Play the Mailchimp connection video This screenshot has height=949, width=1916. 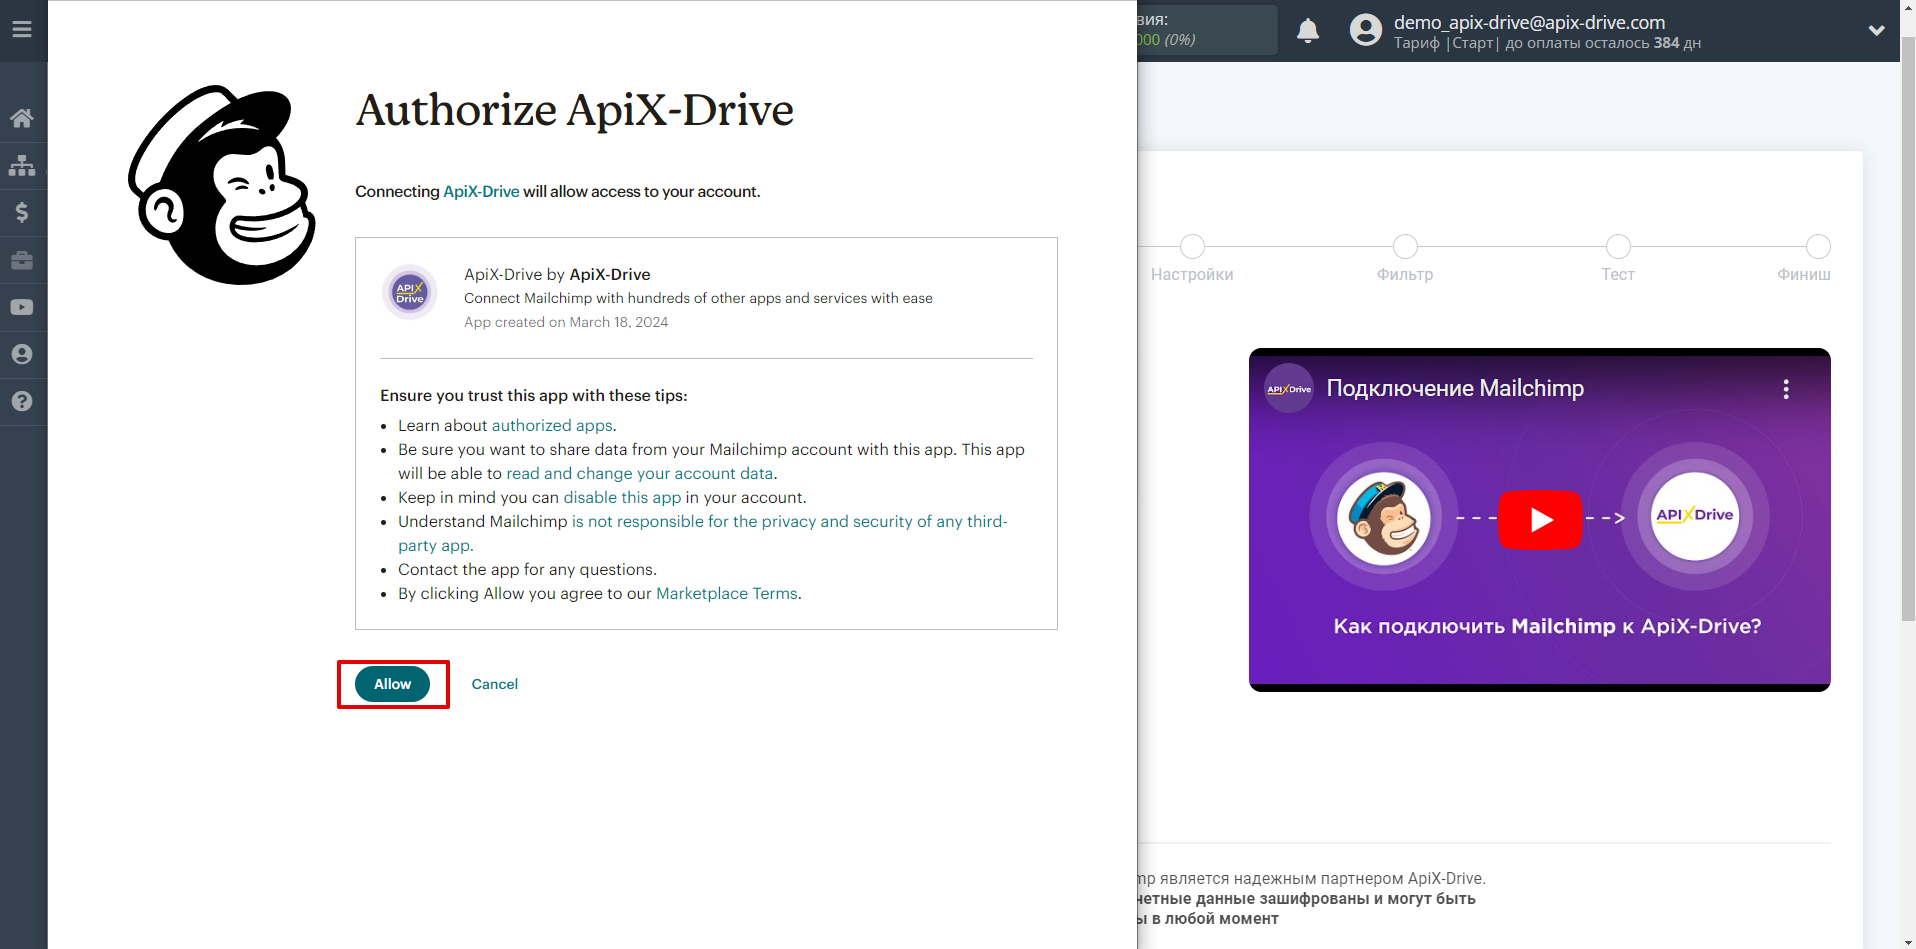pos(1540,519)
